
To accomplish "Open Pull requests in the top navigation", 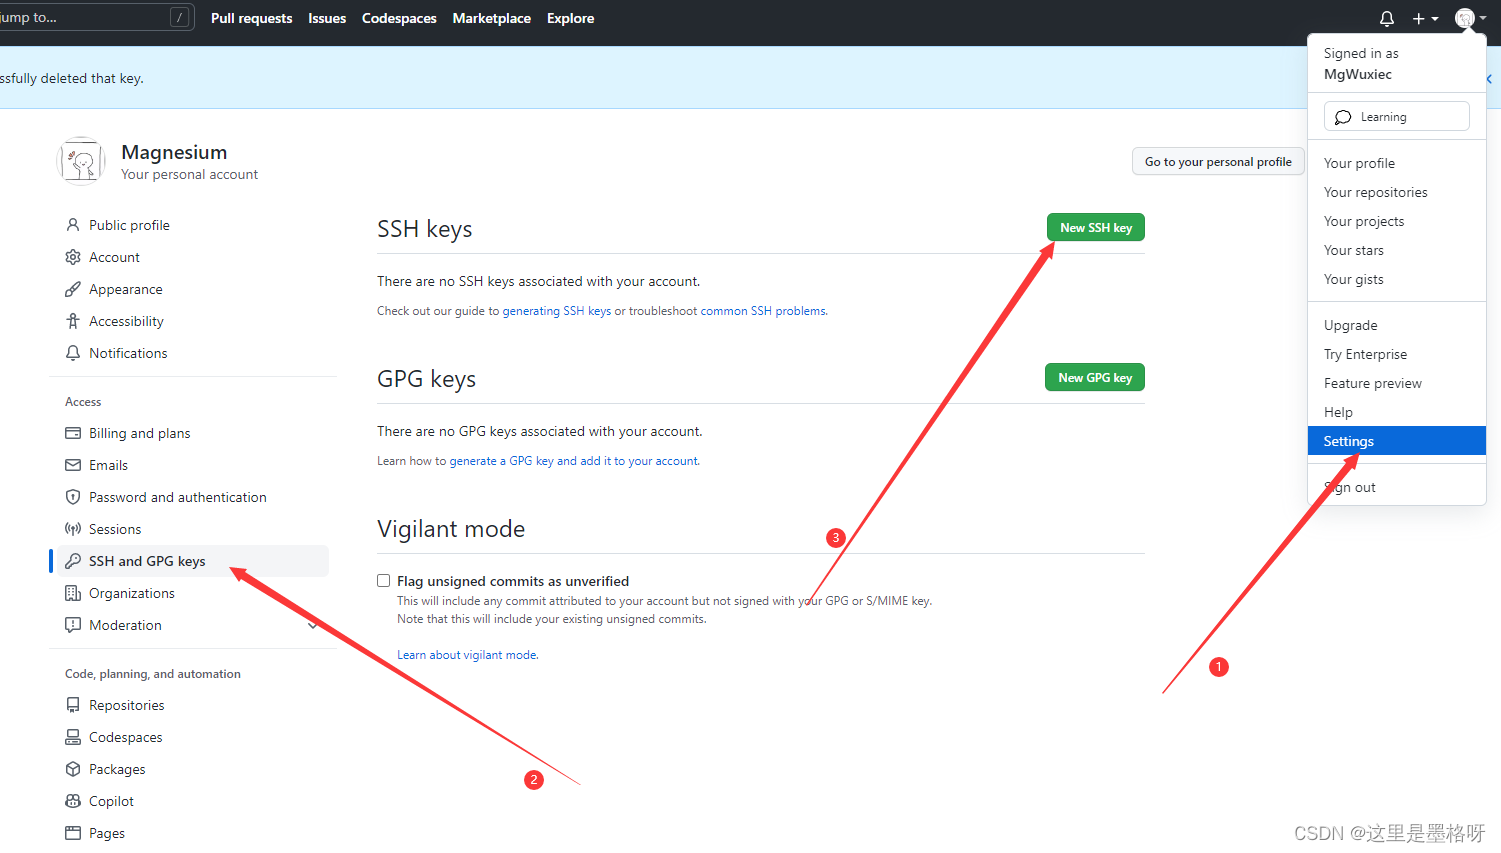I will (x=252, y=18).
